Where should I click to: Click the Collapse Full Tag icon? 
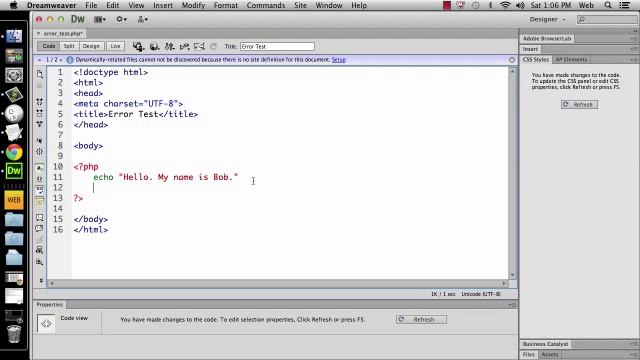40,102
